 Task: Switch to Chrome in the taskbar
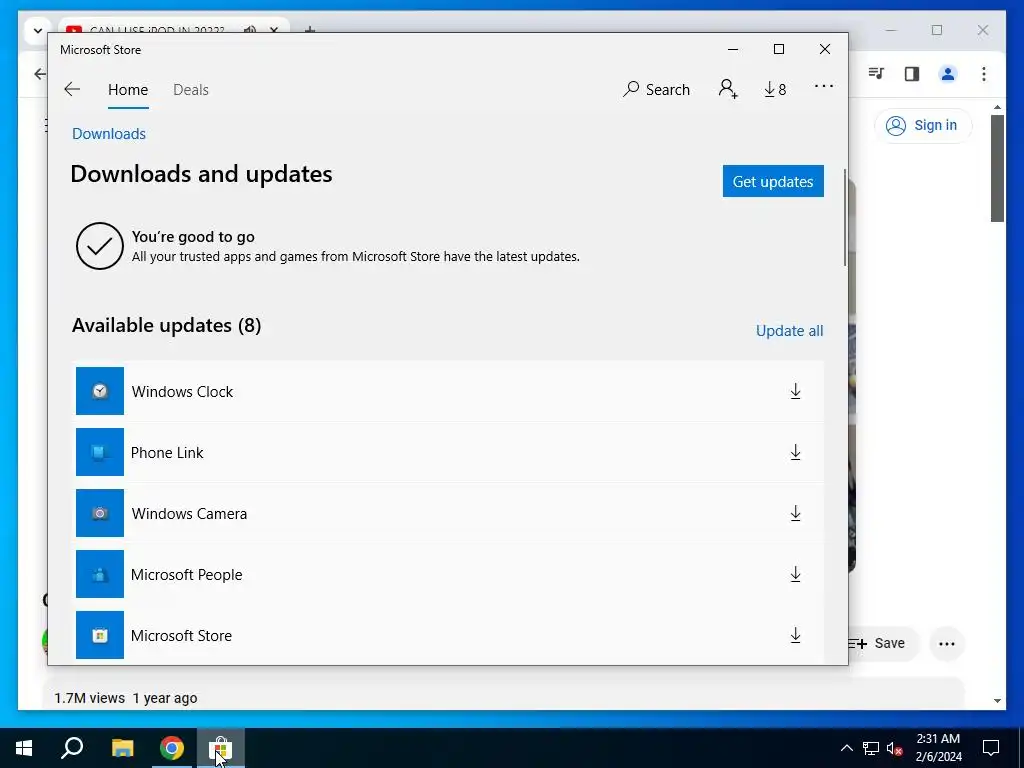(172, 748)
